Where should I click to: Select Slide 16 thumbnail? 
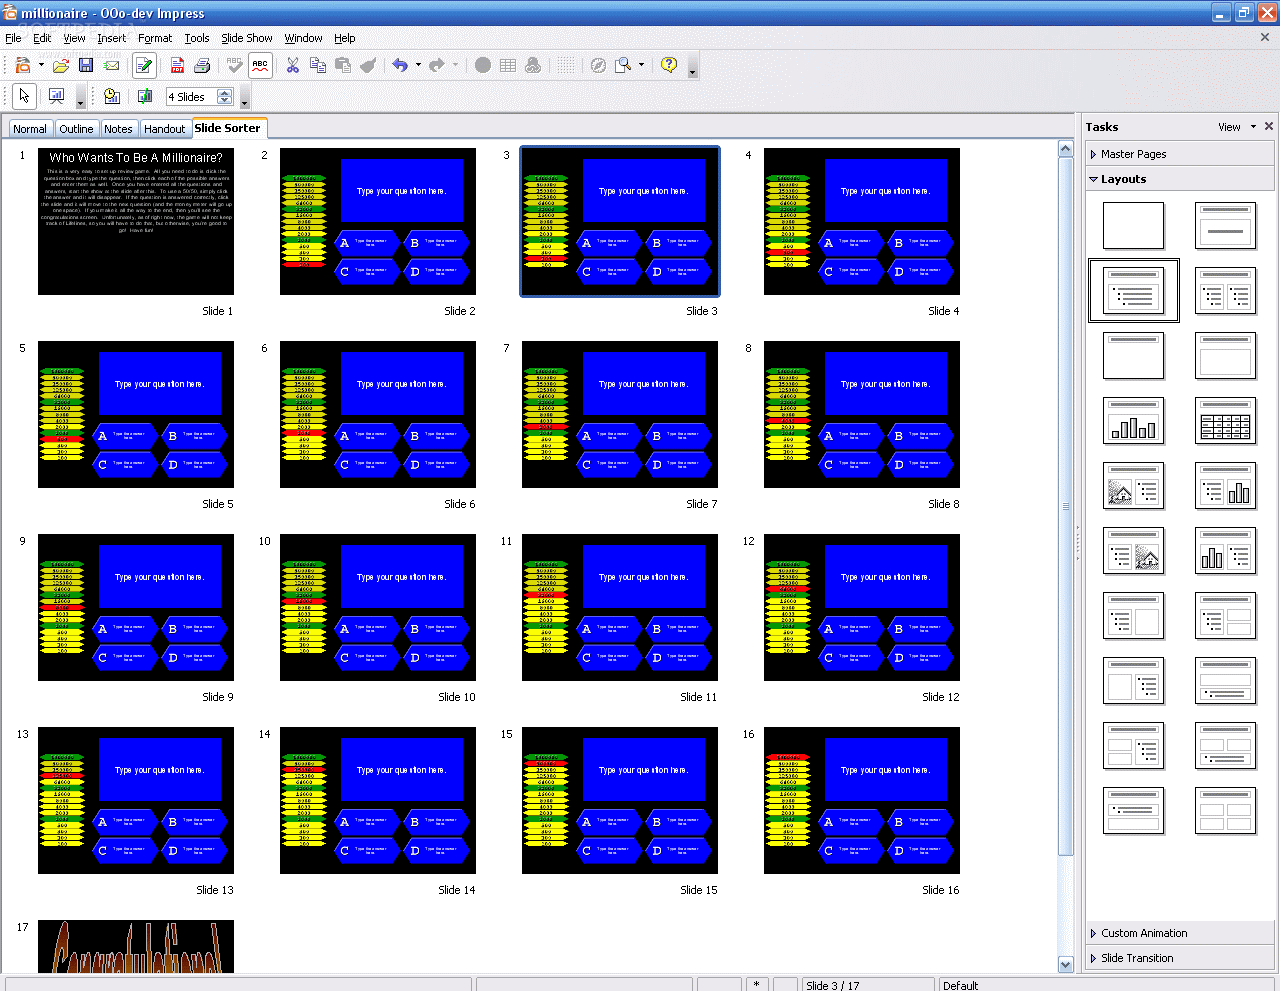[x=862, y=801]
